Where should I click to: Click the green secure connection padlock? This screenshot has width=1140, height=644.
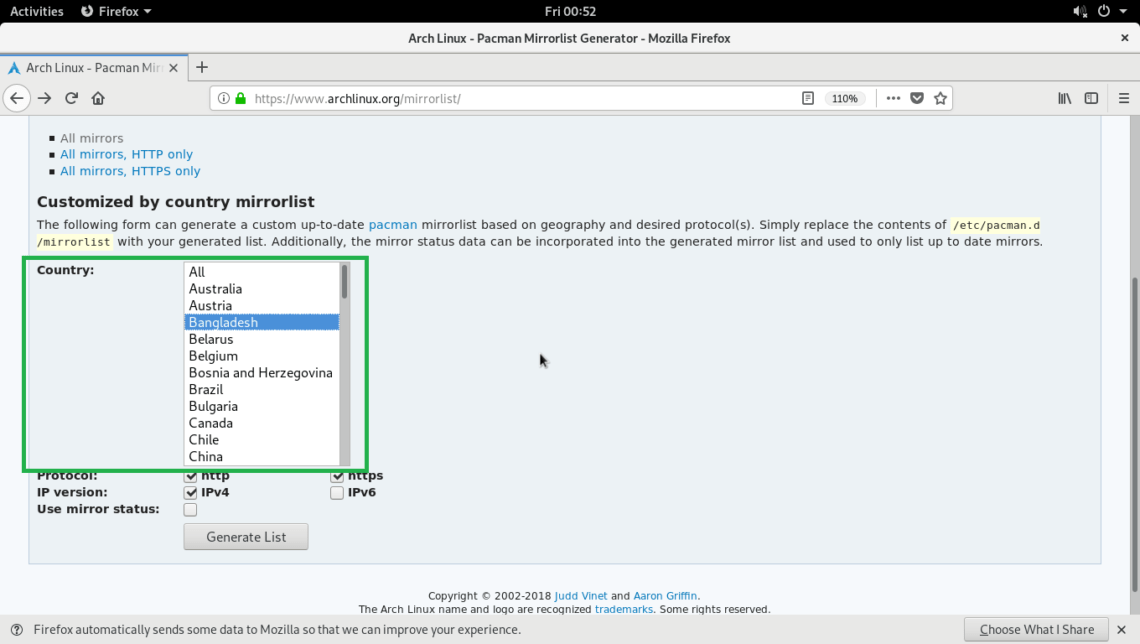coord(241,98)
